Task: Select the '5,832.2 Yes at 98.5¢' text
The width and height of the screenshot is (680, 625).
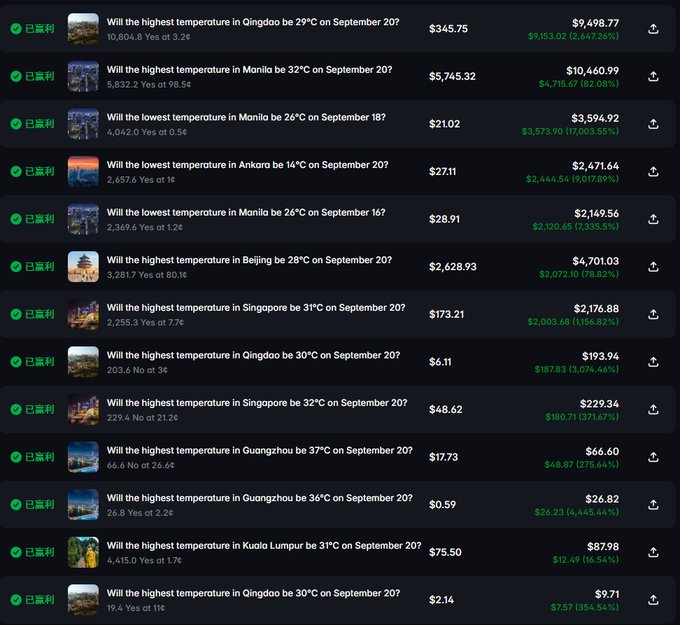Action: click(x=149, y=85)
